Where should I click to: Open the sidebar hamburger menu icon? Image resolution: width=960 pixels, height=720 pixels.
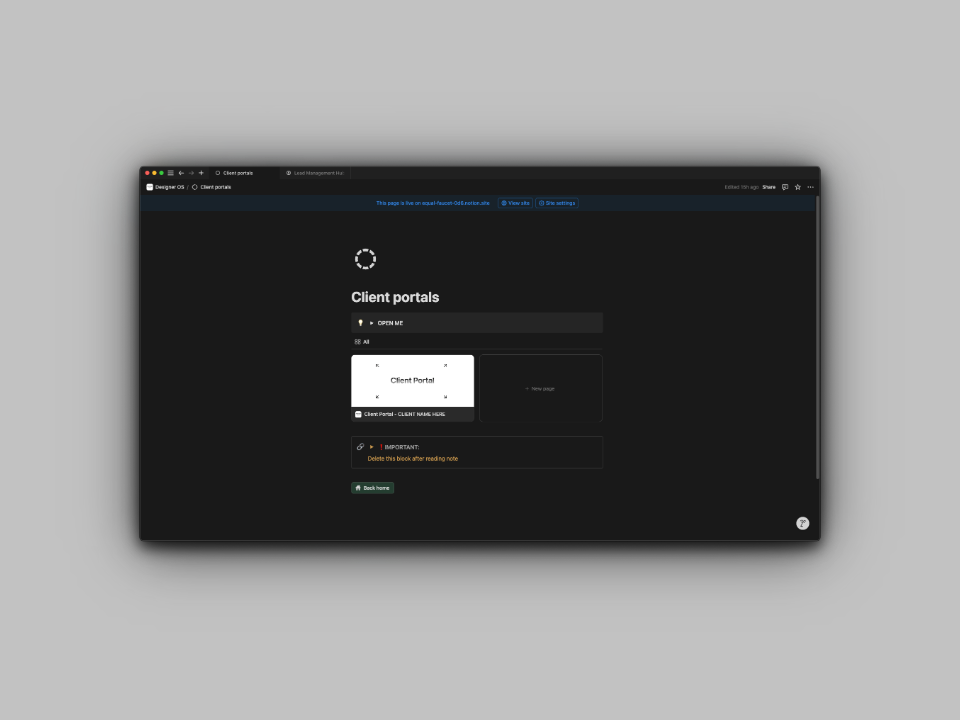tap(171, 173)
